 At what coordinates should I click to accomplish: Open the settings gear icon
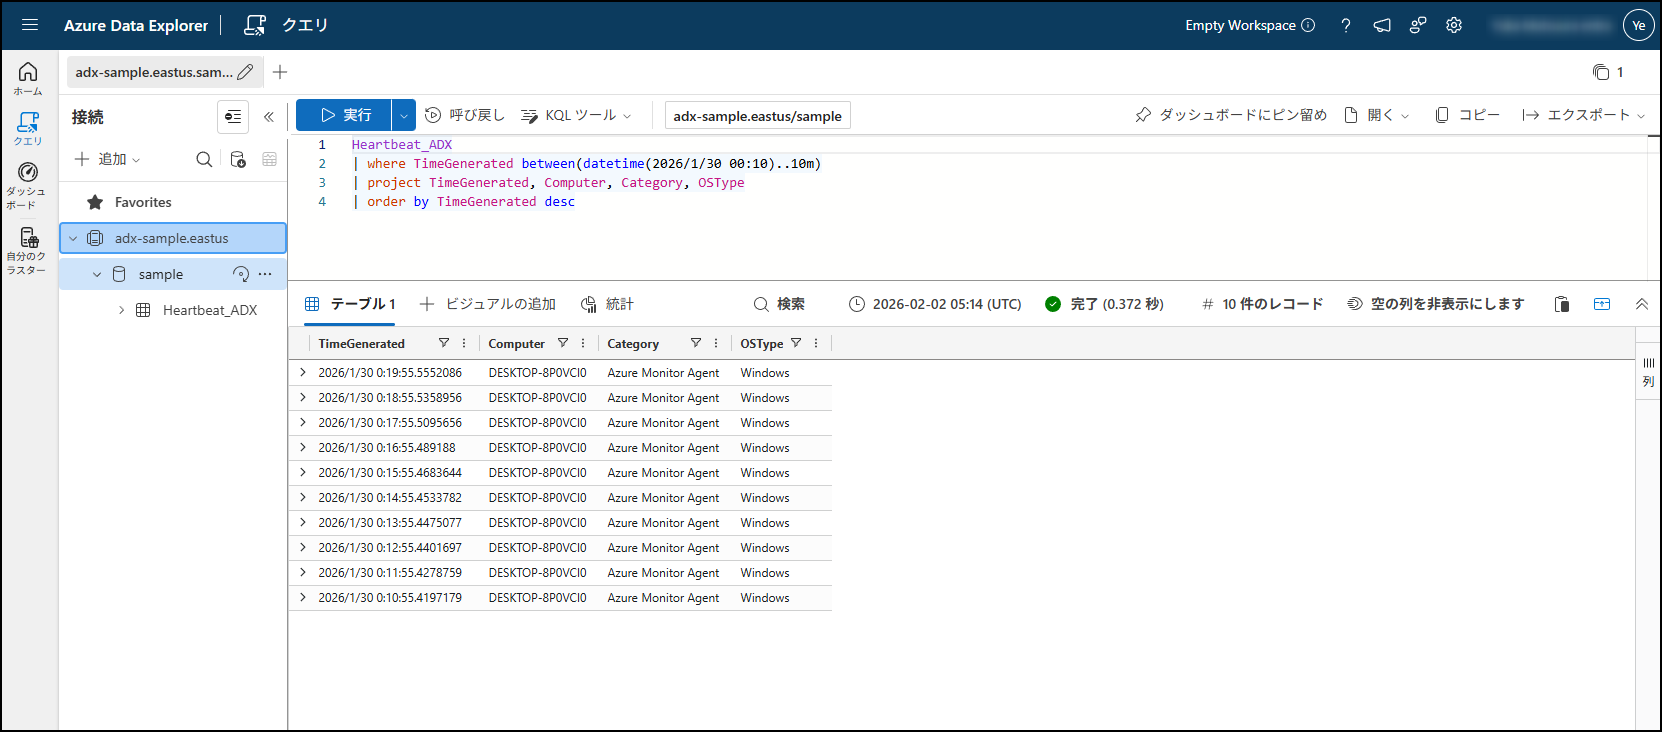[x=1454, y=26]
